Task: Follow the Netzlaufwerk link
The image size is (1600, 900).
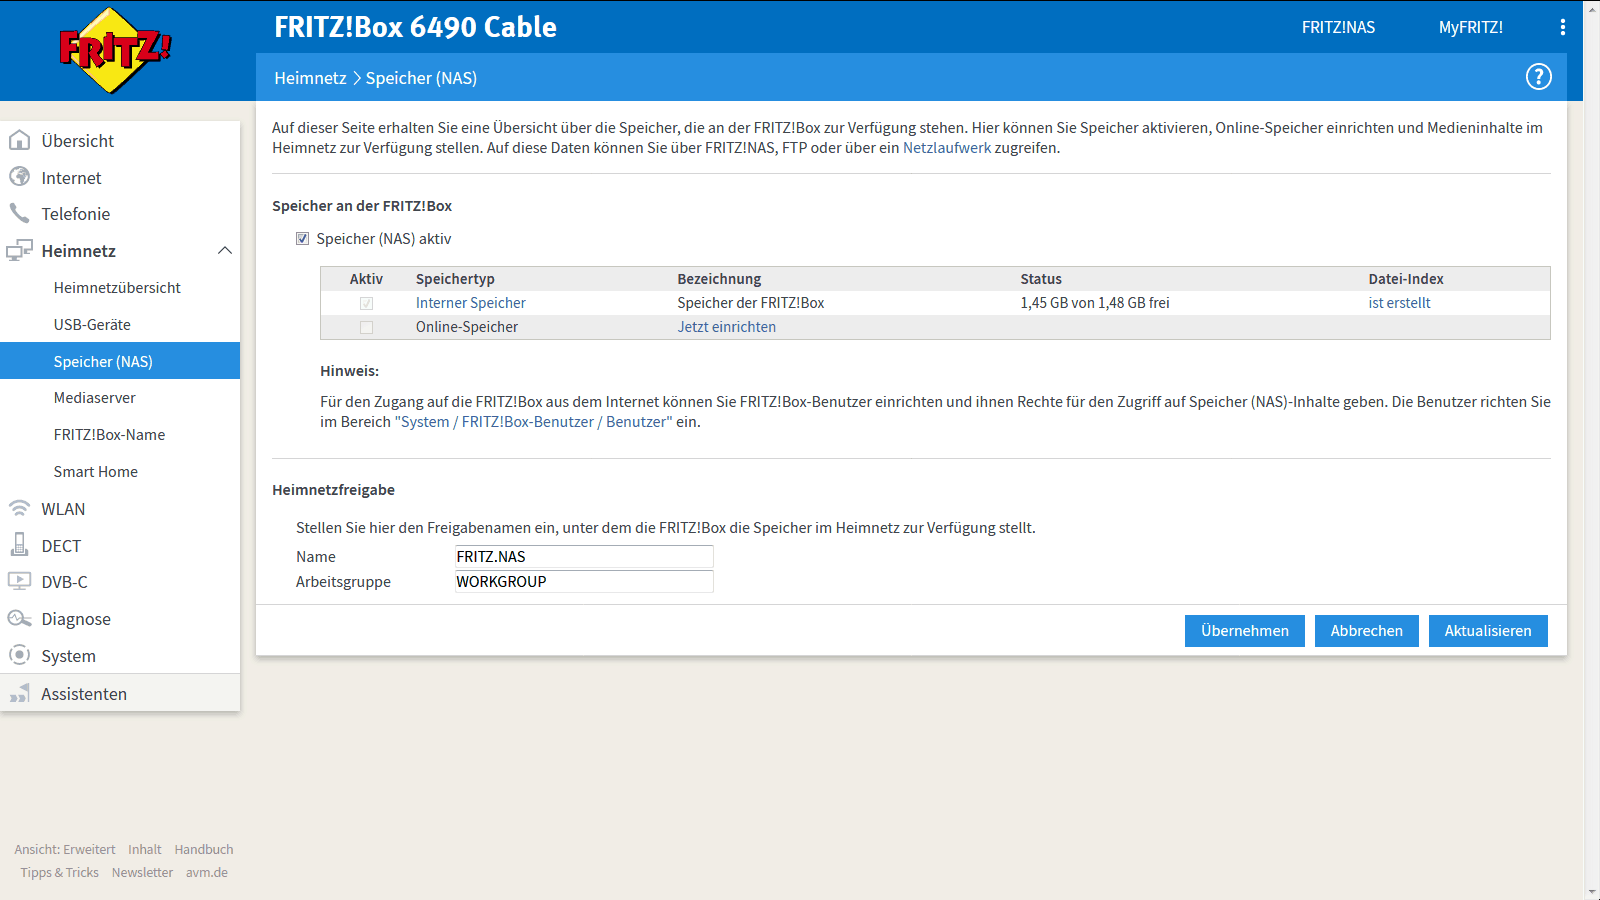Action: pos(946,148)
